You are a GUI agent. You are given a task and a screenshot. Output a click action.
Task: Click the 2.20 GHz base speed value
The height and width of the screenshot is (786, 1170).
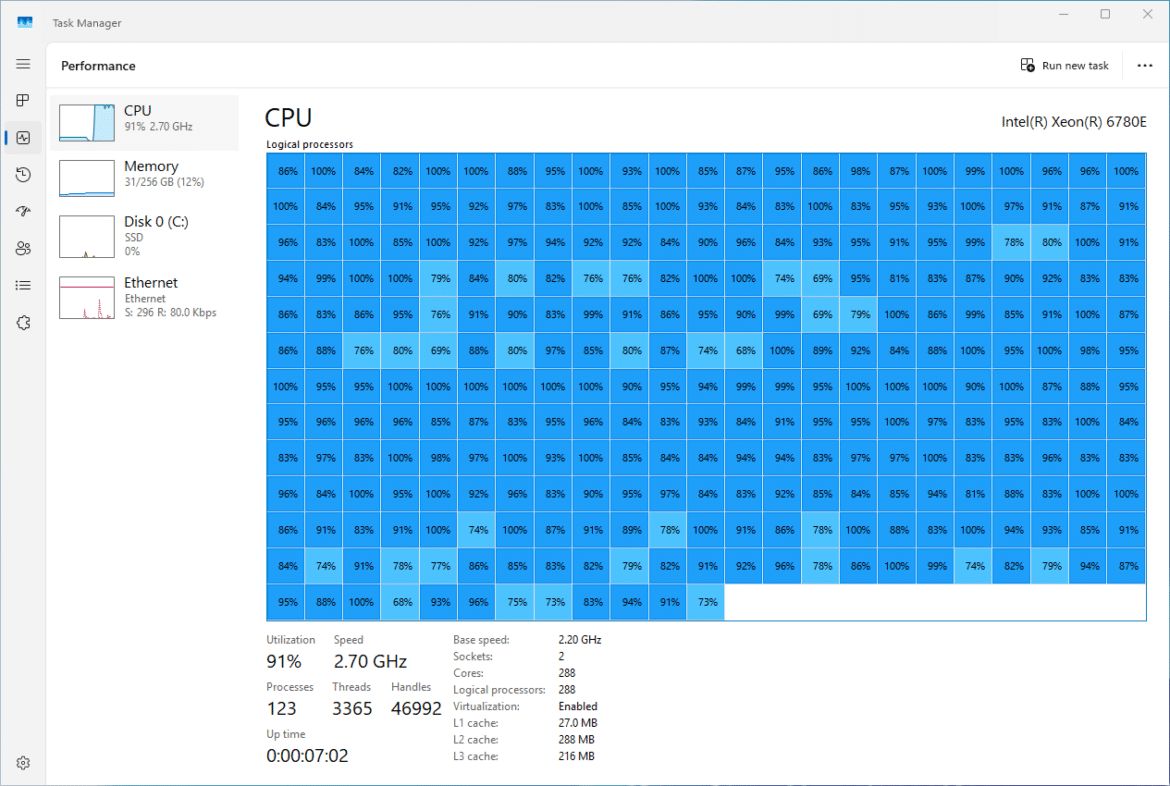click(x=580, y=640)
